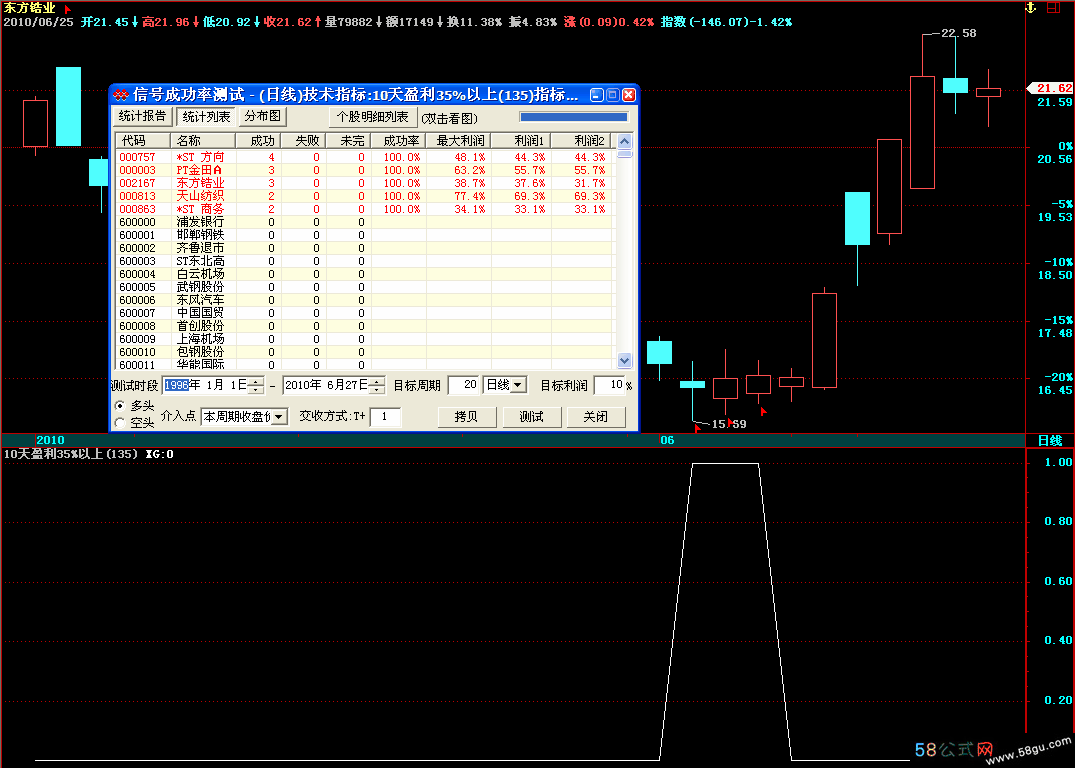Minimize the 信号成功率测试 dialog
The height and width of the screenshot is (768, 1075).
click(x=597, y=95)
